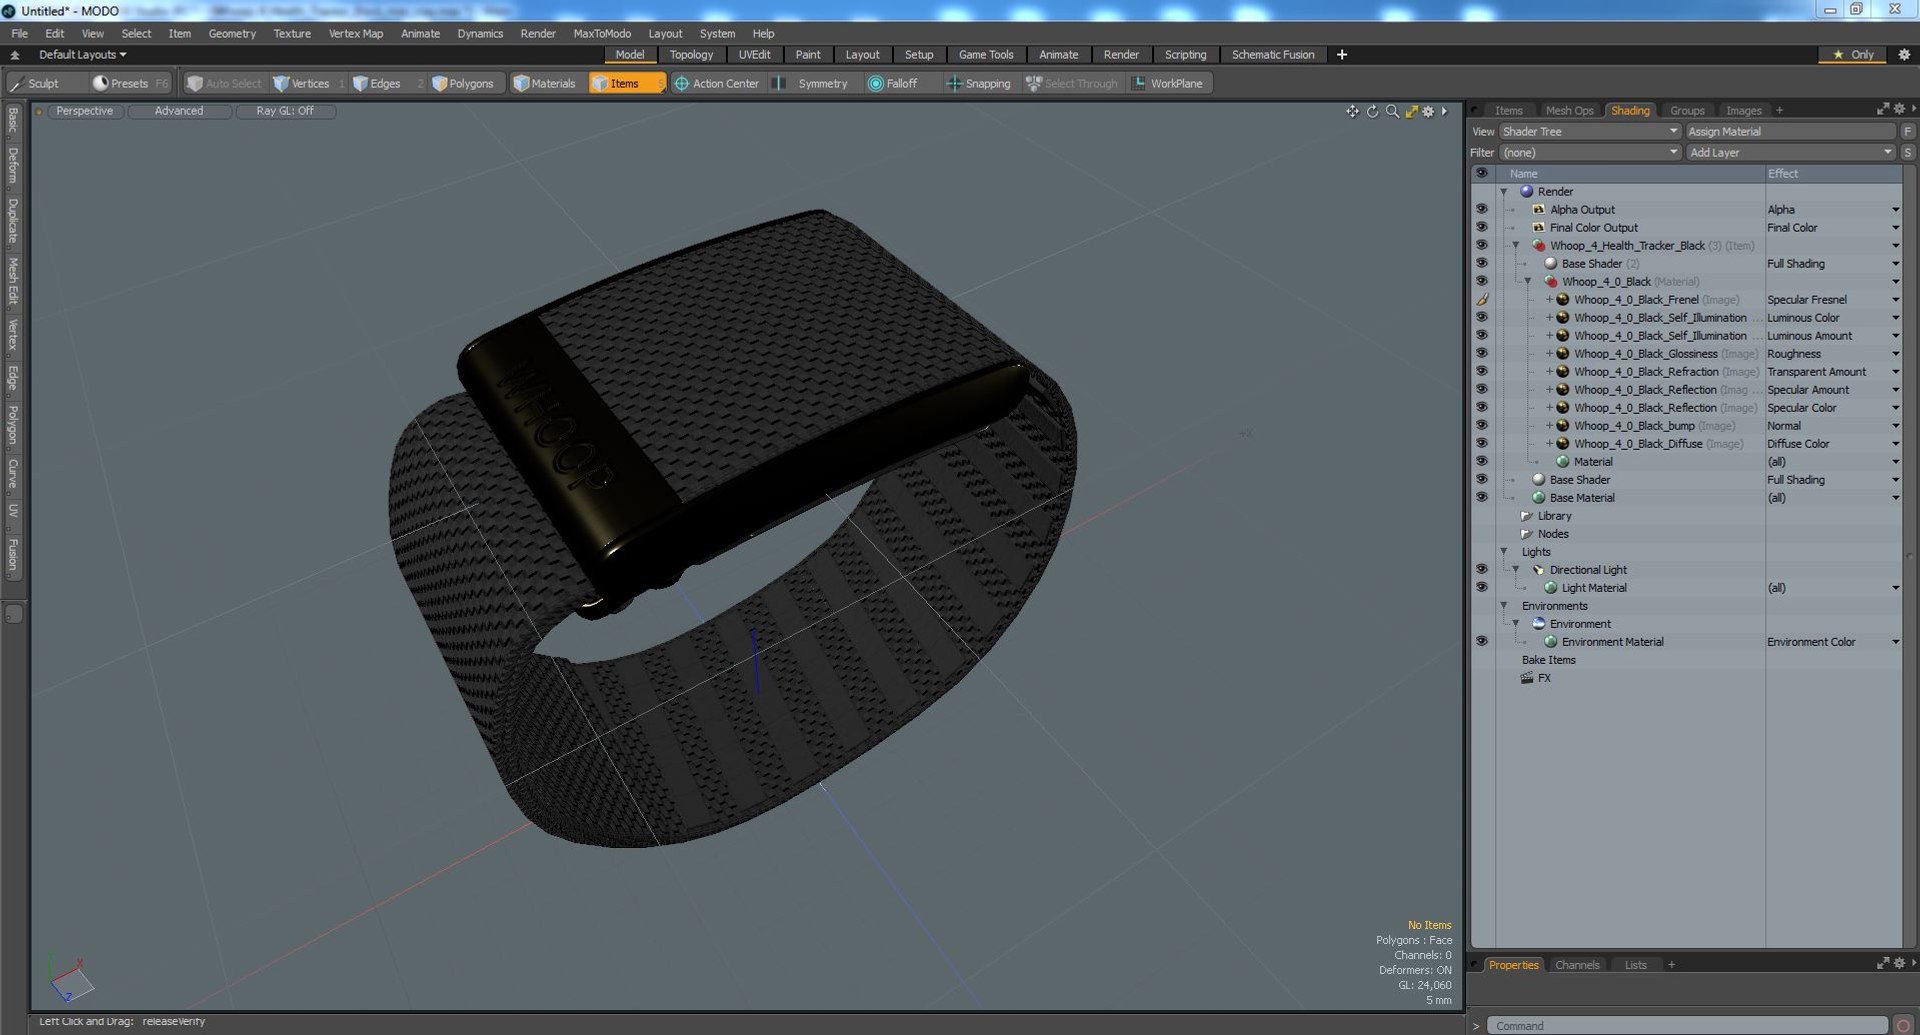Open the Filter (none) dropdown

tap(1589, 152)
